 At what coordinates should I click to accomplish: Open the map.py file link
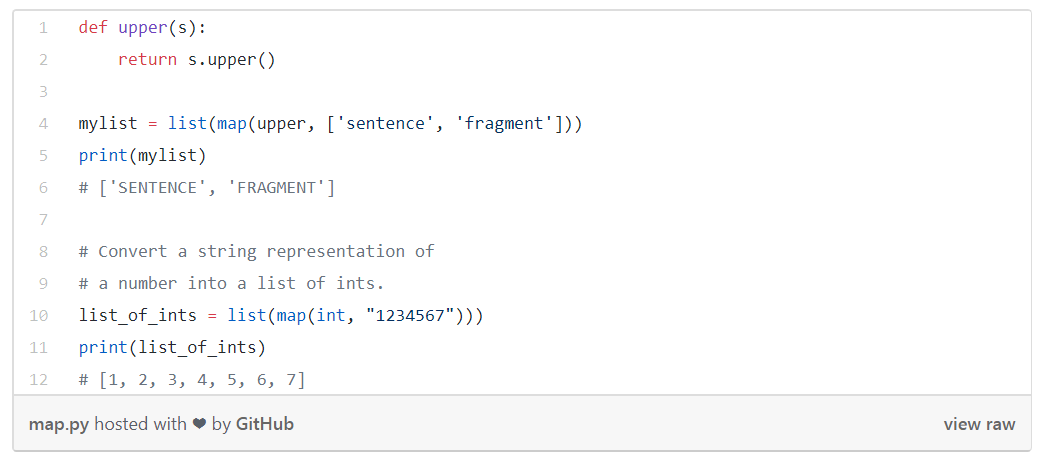[x=59, y=424]
